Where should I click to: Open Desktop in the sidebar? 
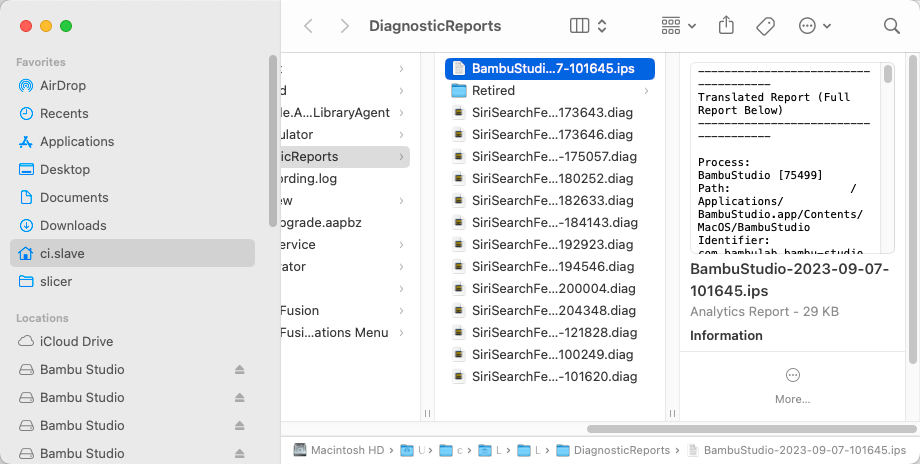coord(133,170)
